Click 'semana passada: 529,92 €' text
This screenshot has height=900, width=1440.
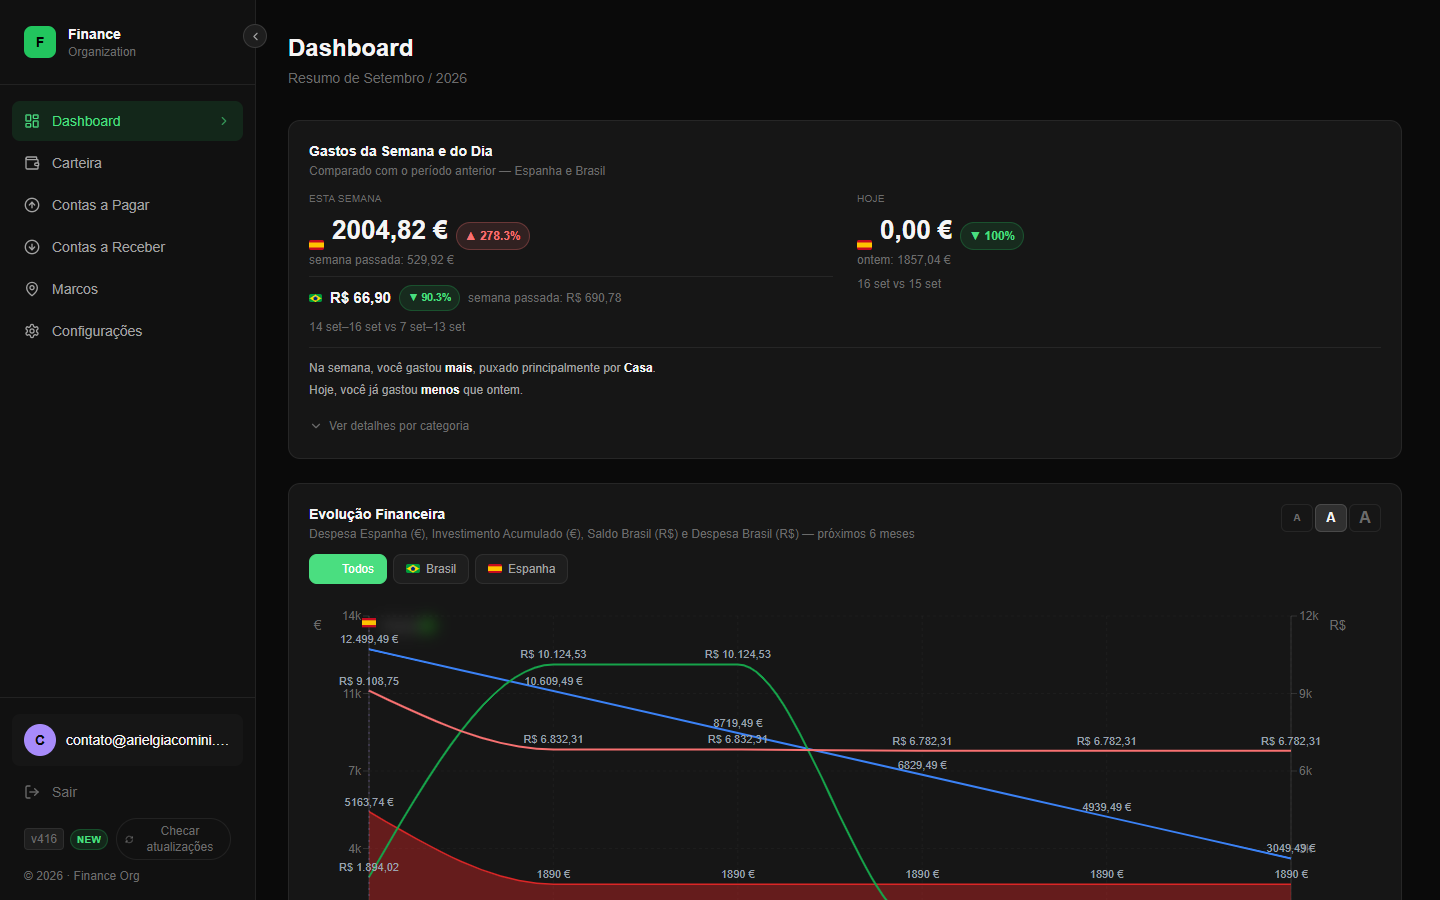[x=381, y=260]
